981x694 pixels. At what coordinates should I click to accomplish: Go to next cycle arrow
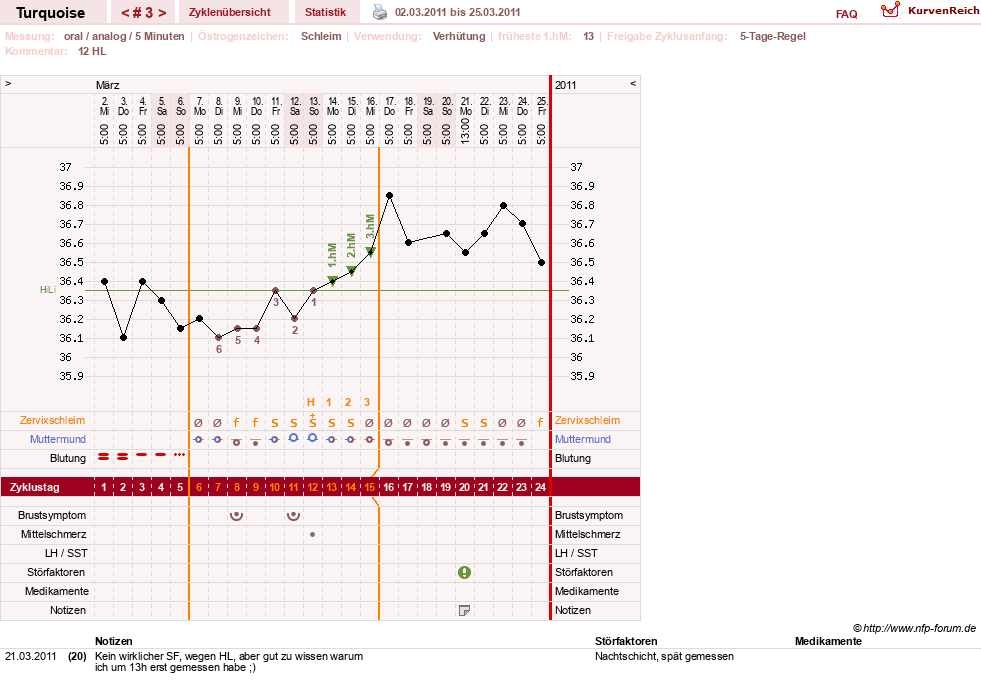click(x=161, y=13)
